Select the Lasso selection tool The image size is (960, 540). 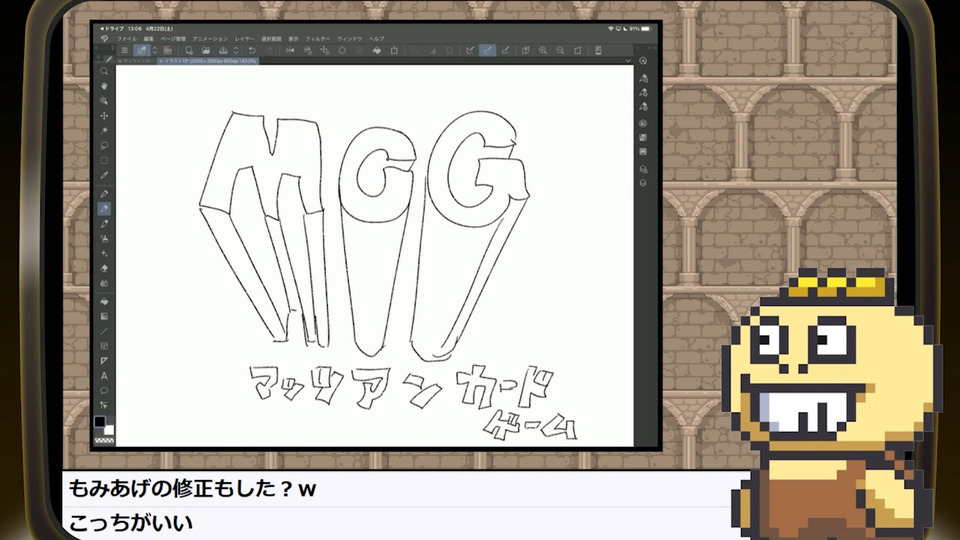coord(104,146)
